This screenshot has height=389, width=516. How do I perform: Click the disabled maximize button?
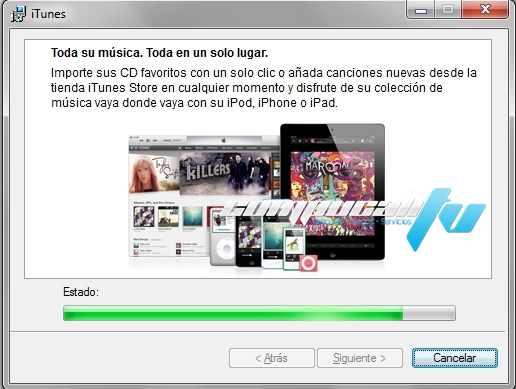(448, 9)
